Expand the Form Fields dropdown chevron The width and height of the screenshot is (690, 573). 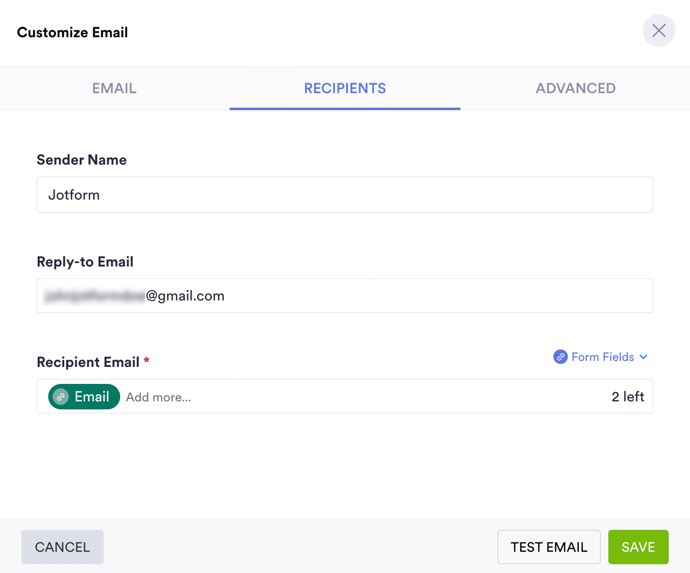643,357
